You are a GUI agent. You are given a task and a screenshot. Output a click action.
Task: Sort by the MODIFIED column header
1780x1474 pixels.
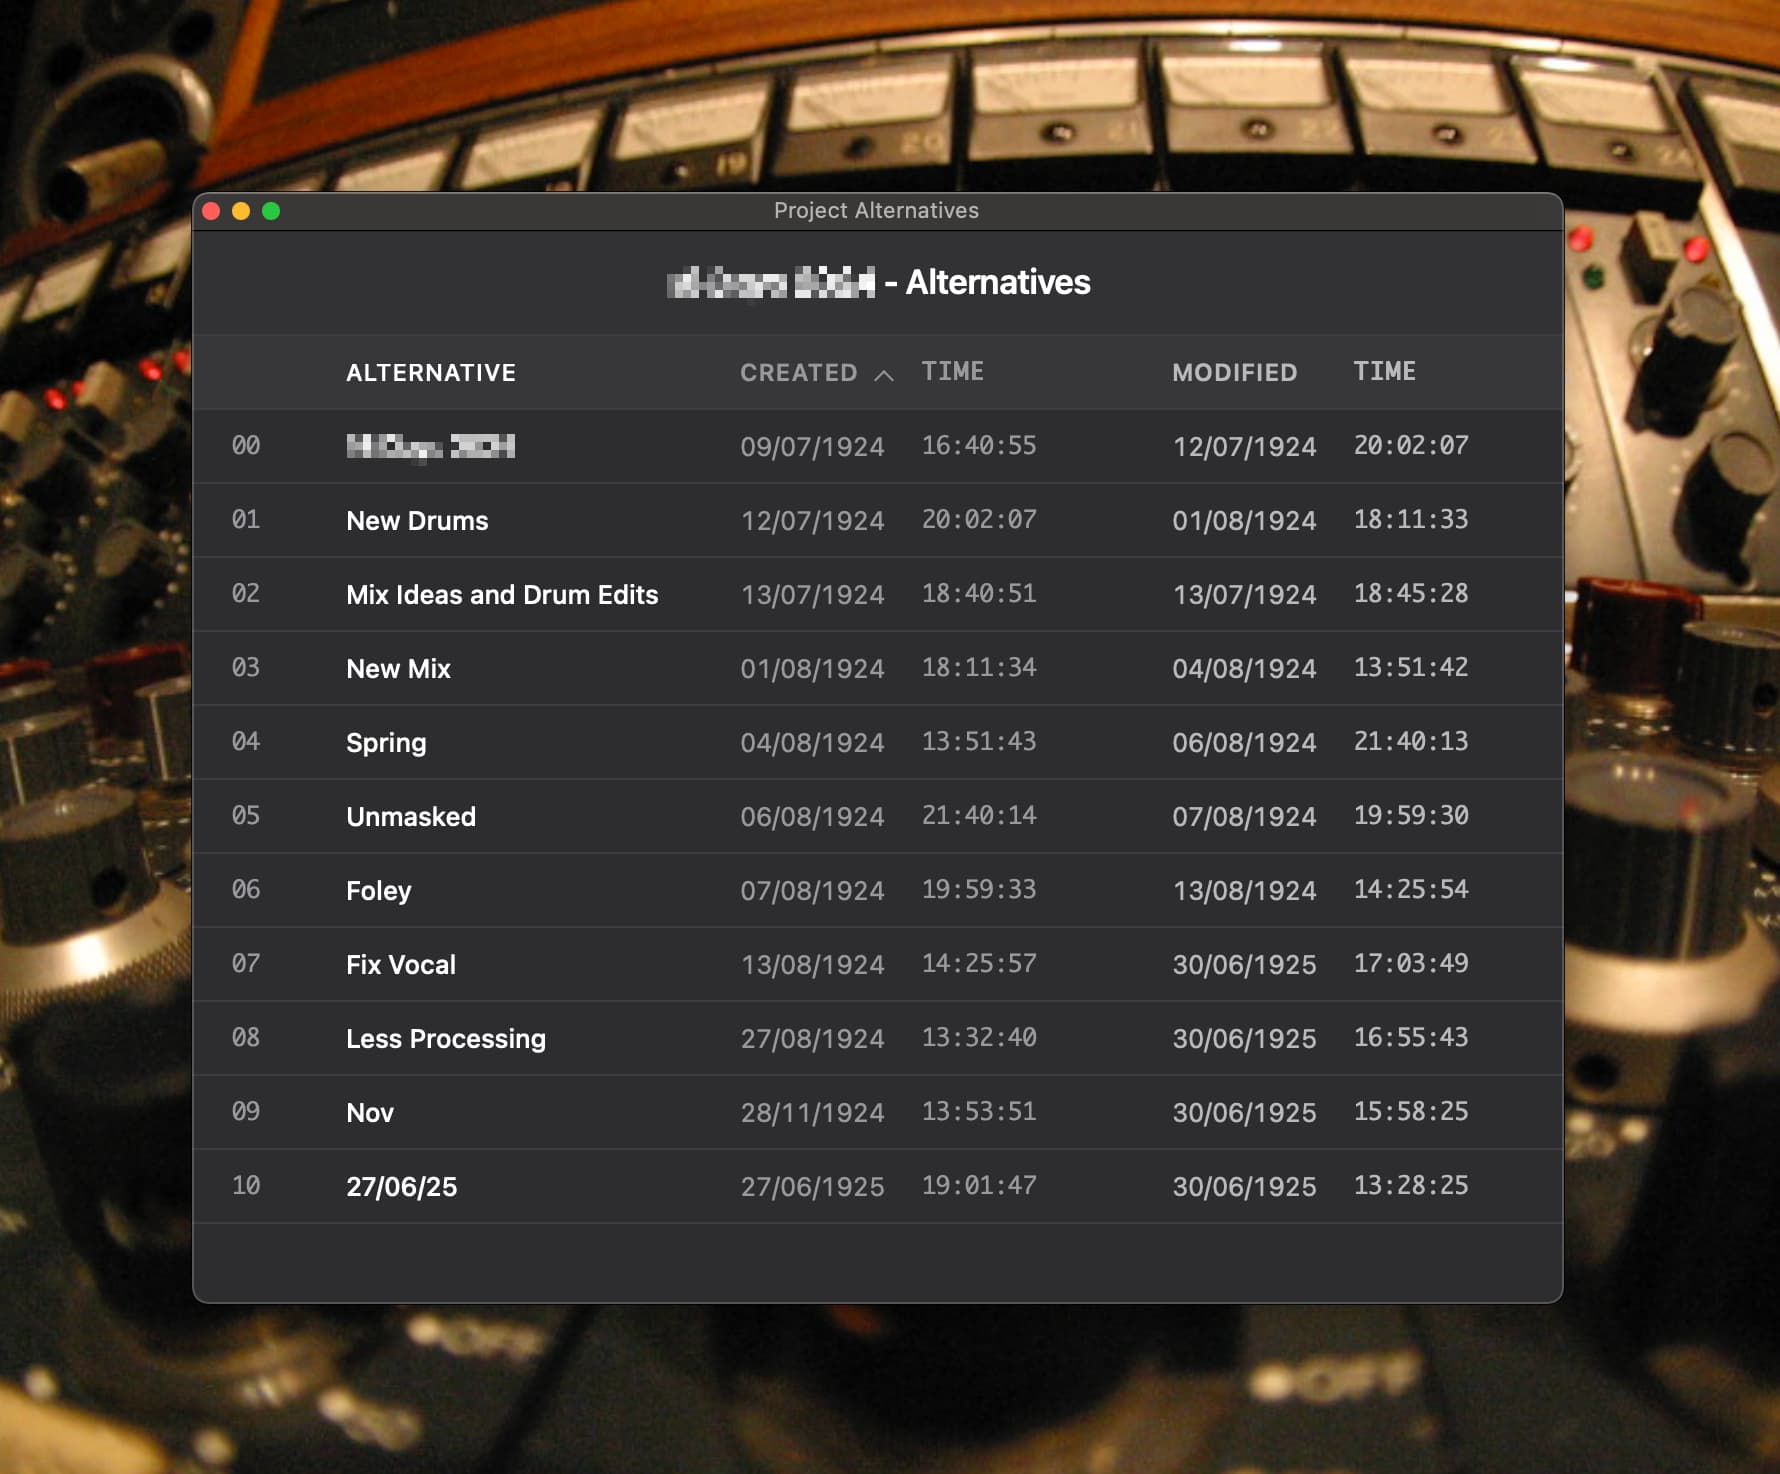tap(1234, 373)
